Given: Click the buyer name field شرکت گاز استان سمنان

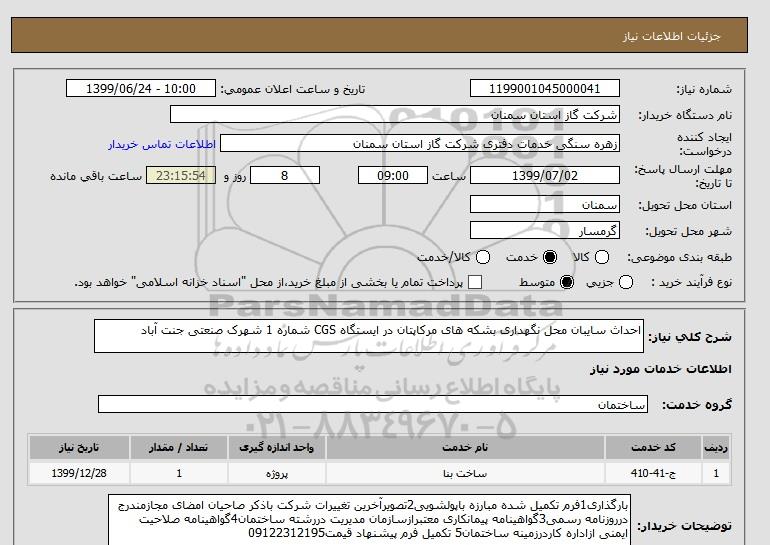Looking at the screenshot, I should [x=395, y=114].
